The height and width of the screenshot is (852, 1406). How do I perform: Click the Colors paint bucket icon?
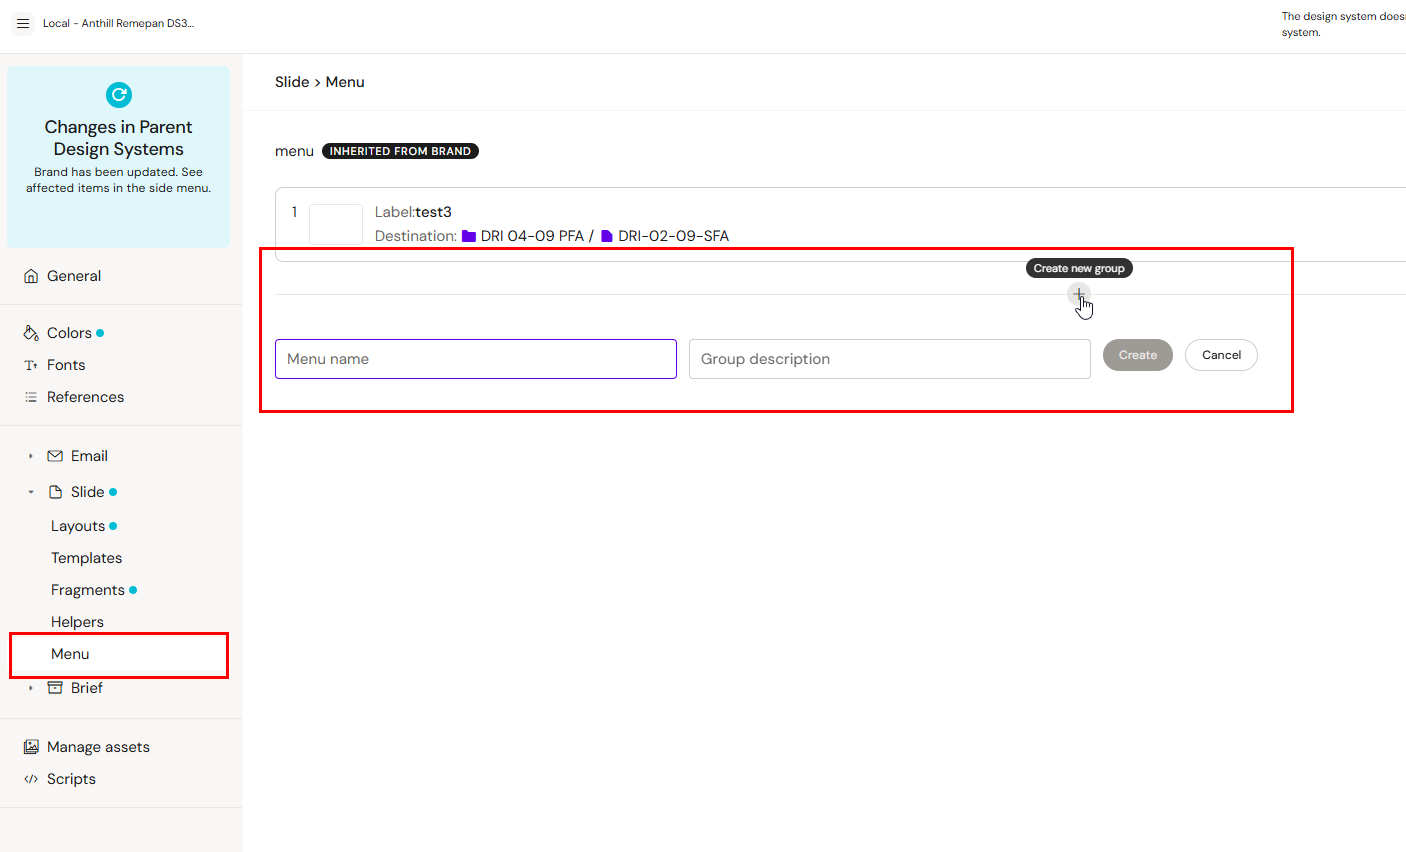tap(31, 333)
